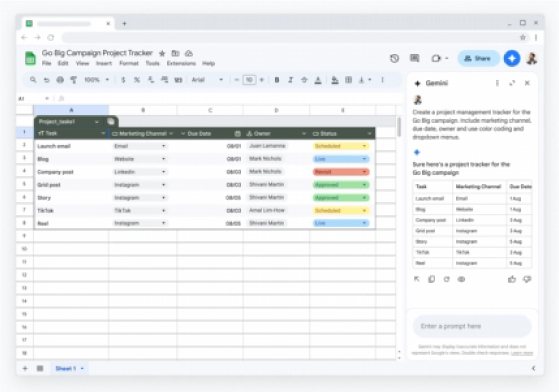Image resolution: width=559 pixels, height=392 pixels.
Task: Click the text color icon
Action: pyautogui.click(x=318, y=80)
